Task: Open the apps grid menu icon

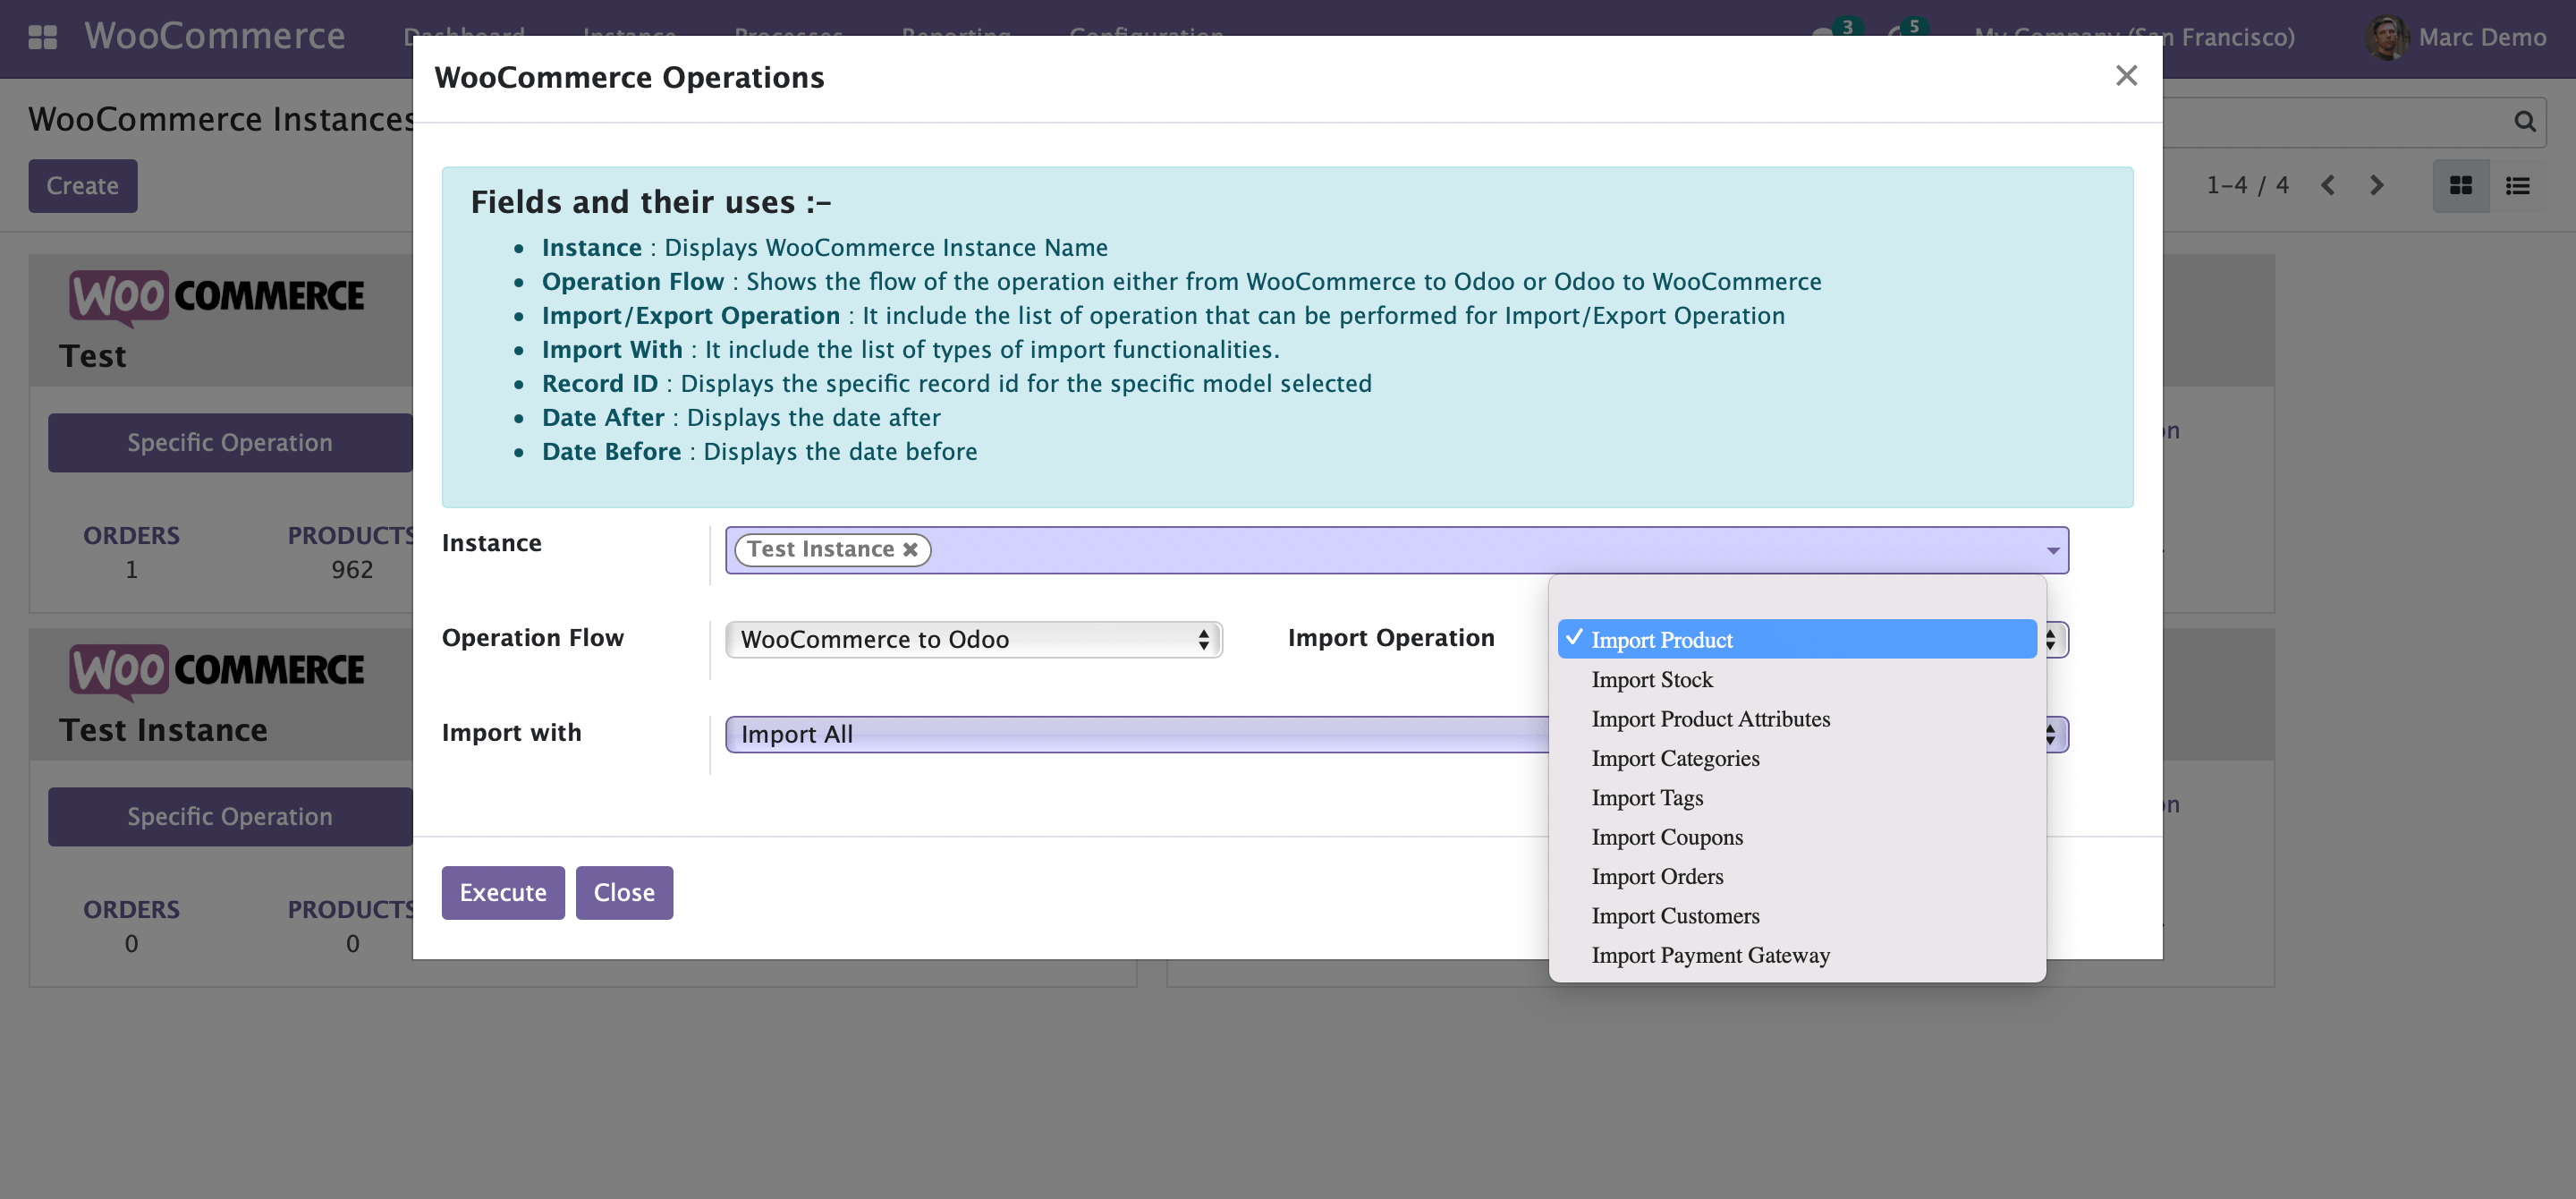Action: [x=42, y=37]
